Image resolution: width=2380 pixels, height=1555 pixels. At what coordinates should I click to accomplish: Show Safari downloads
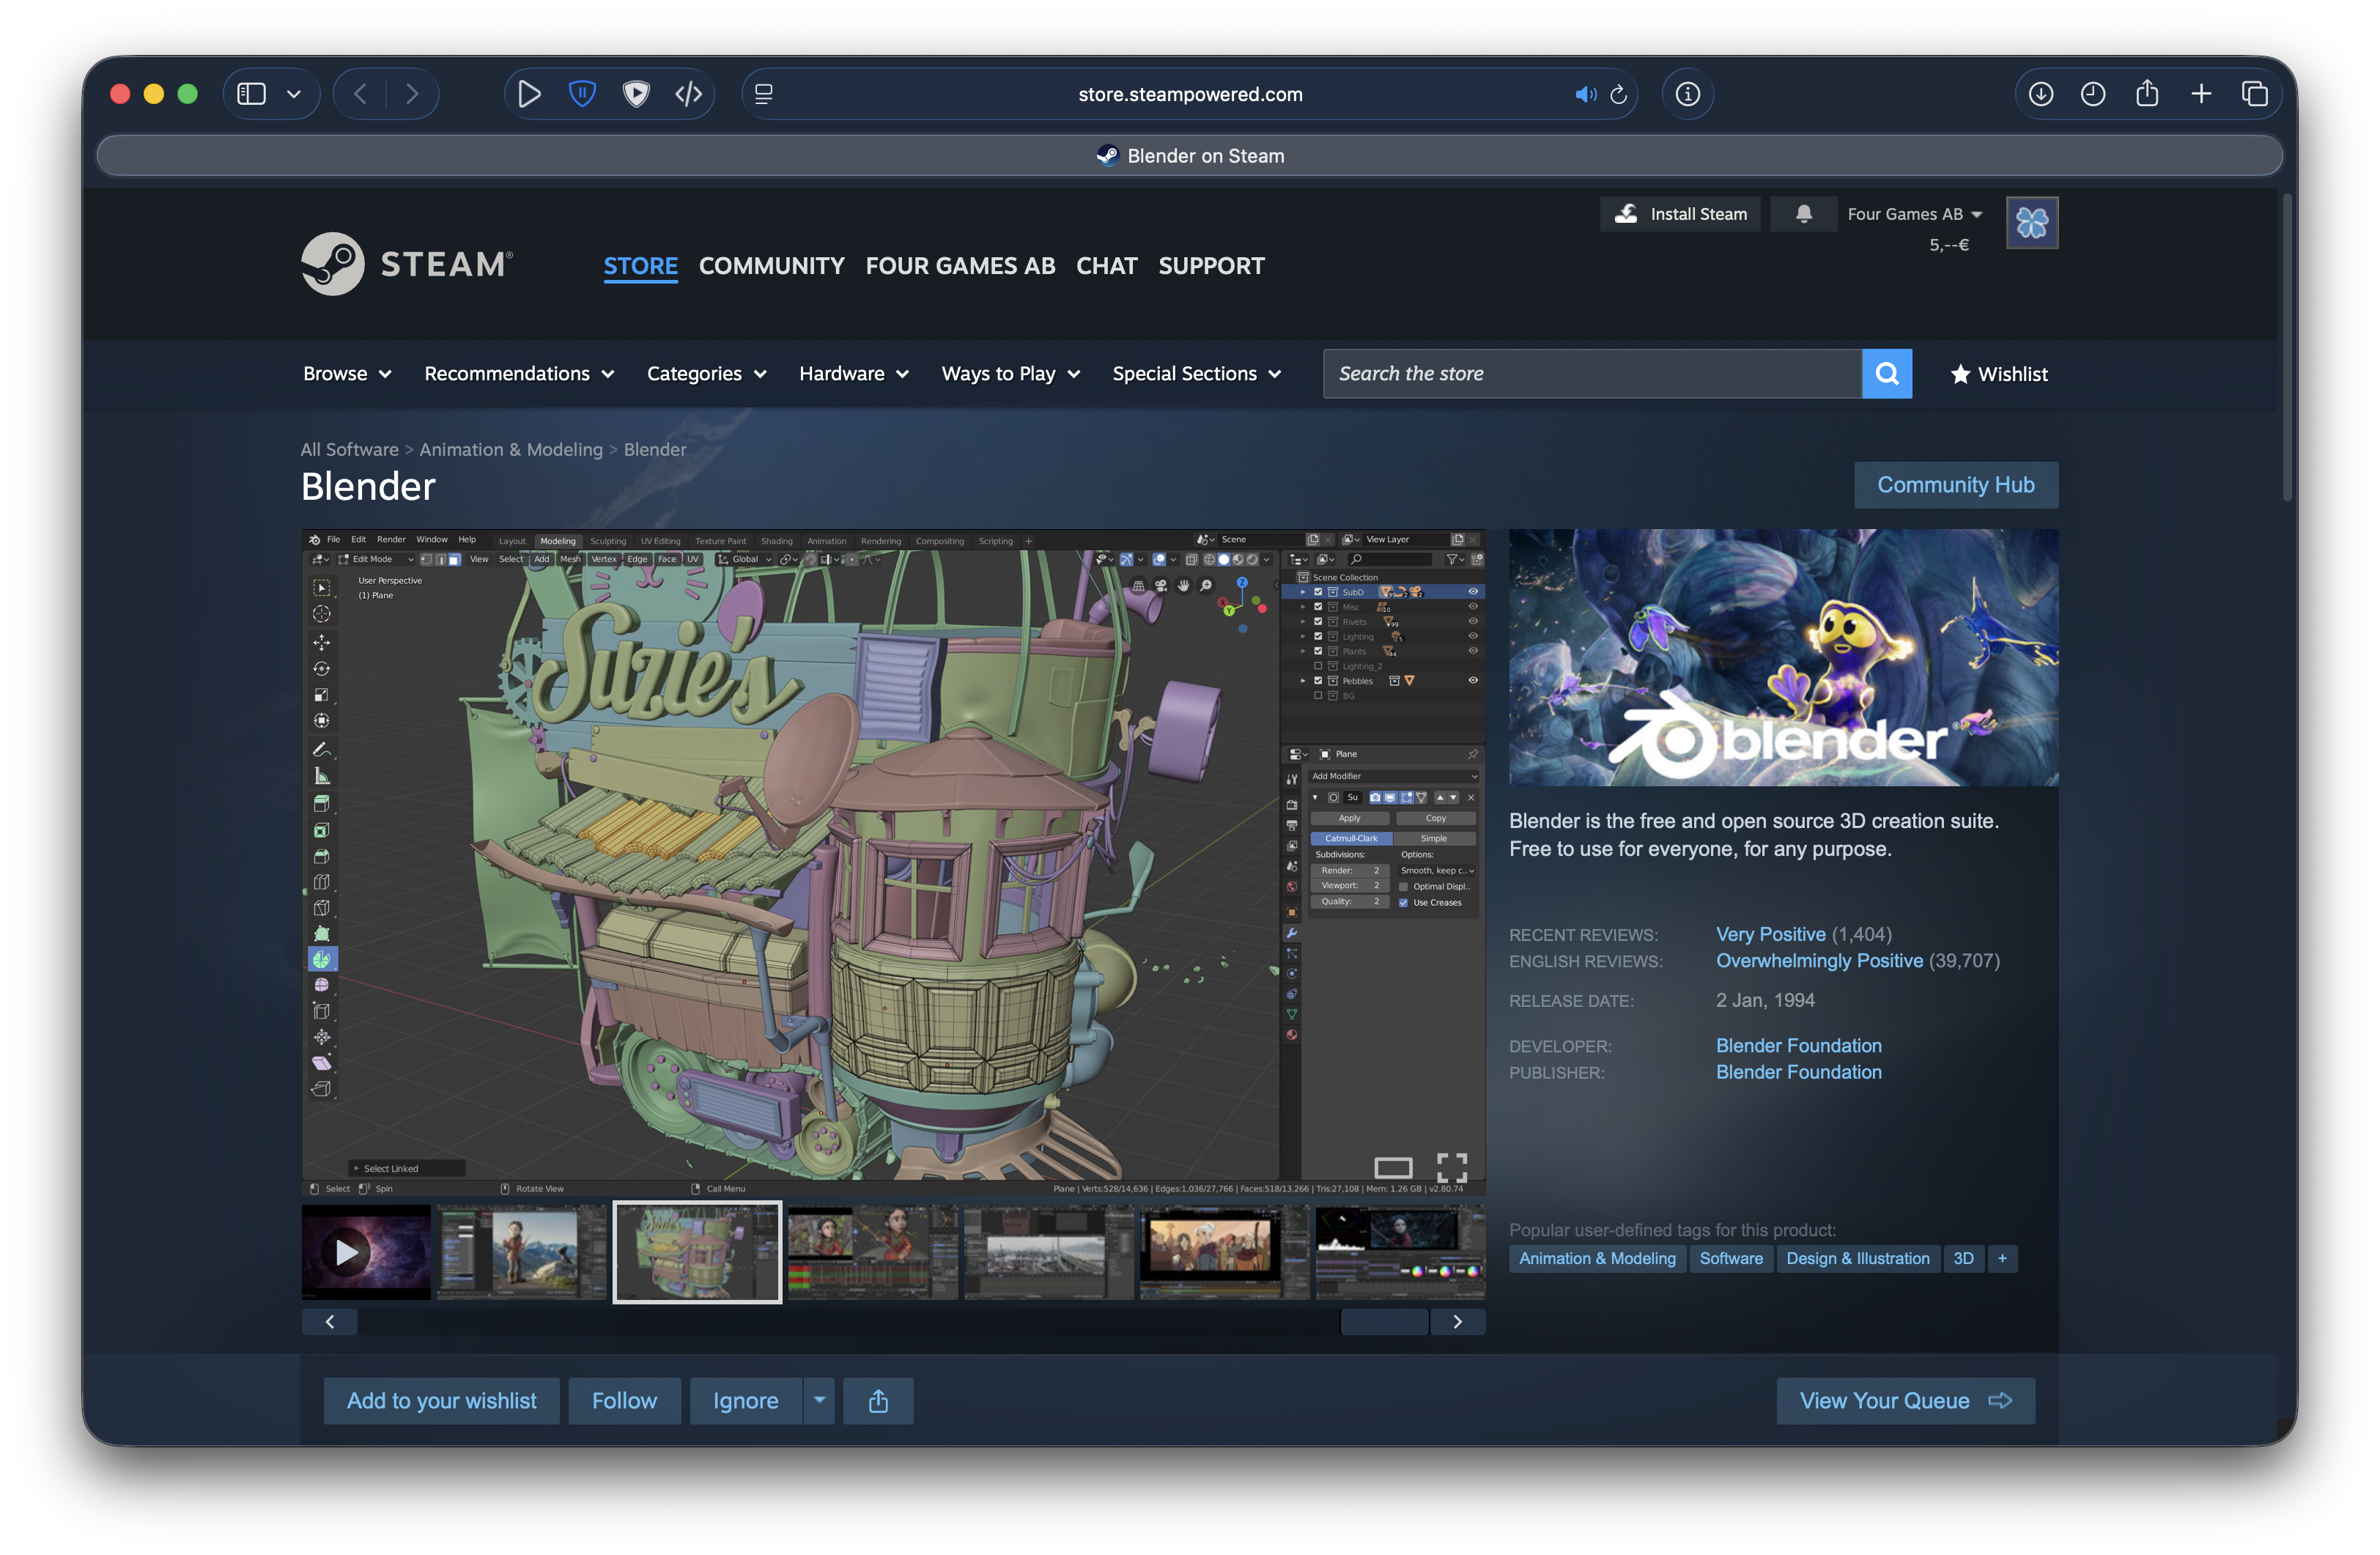(x=2041, y=94)
